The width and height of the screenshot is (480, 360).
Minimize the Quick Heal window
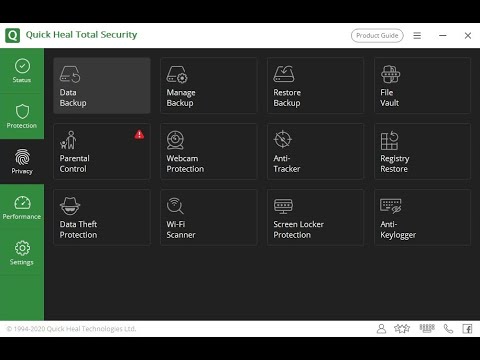tap(443, 35)
